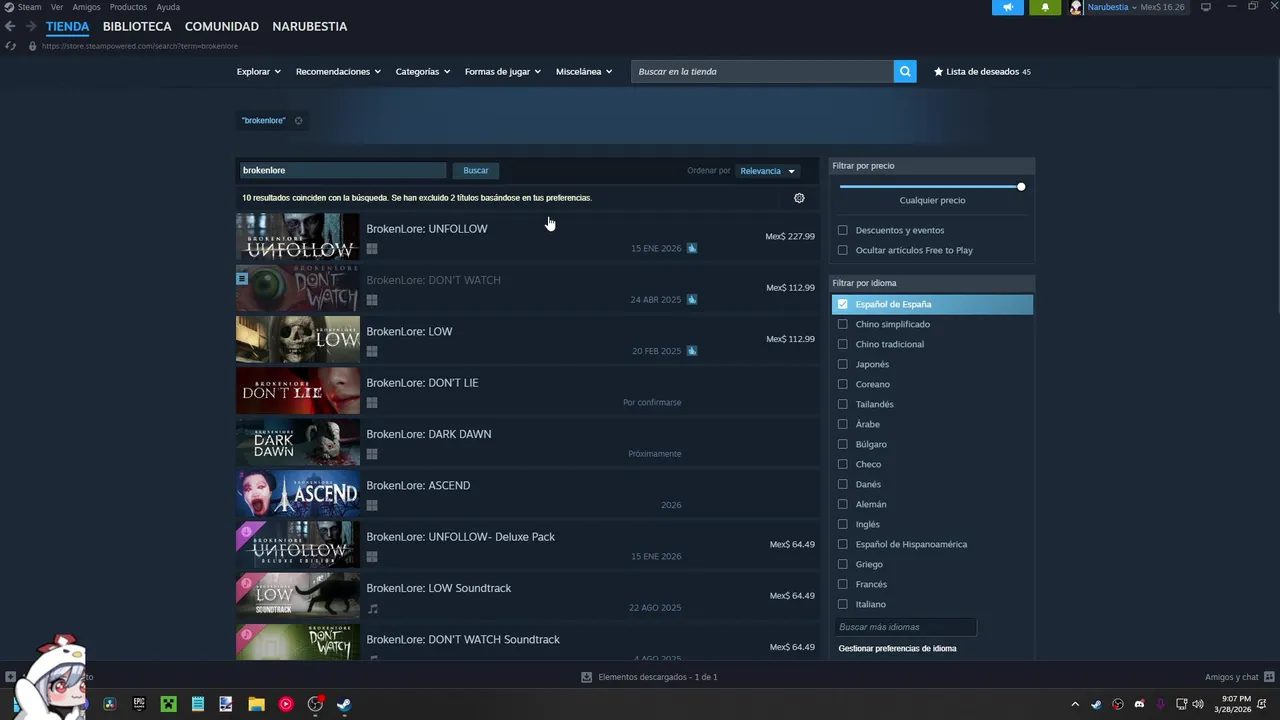Enable Descuentos y eventos filter
This screenshot has height=720, width=1280.
tap(842, 230)
